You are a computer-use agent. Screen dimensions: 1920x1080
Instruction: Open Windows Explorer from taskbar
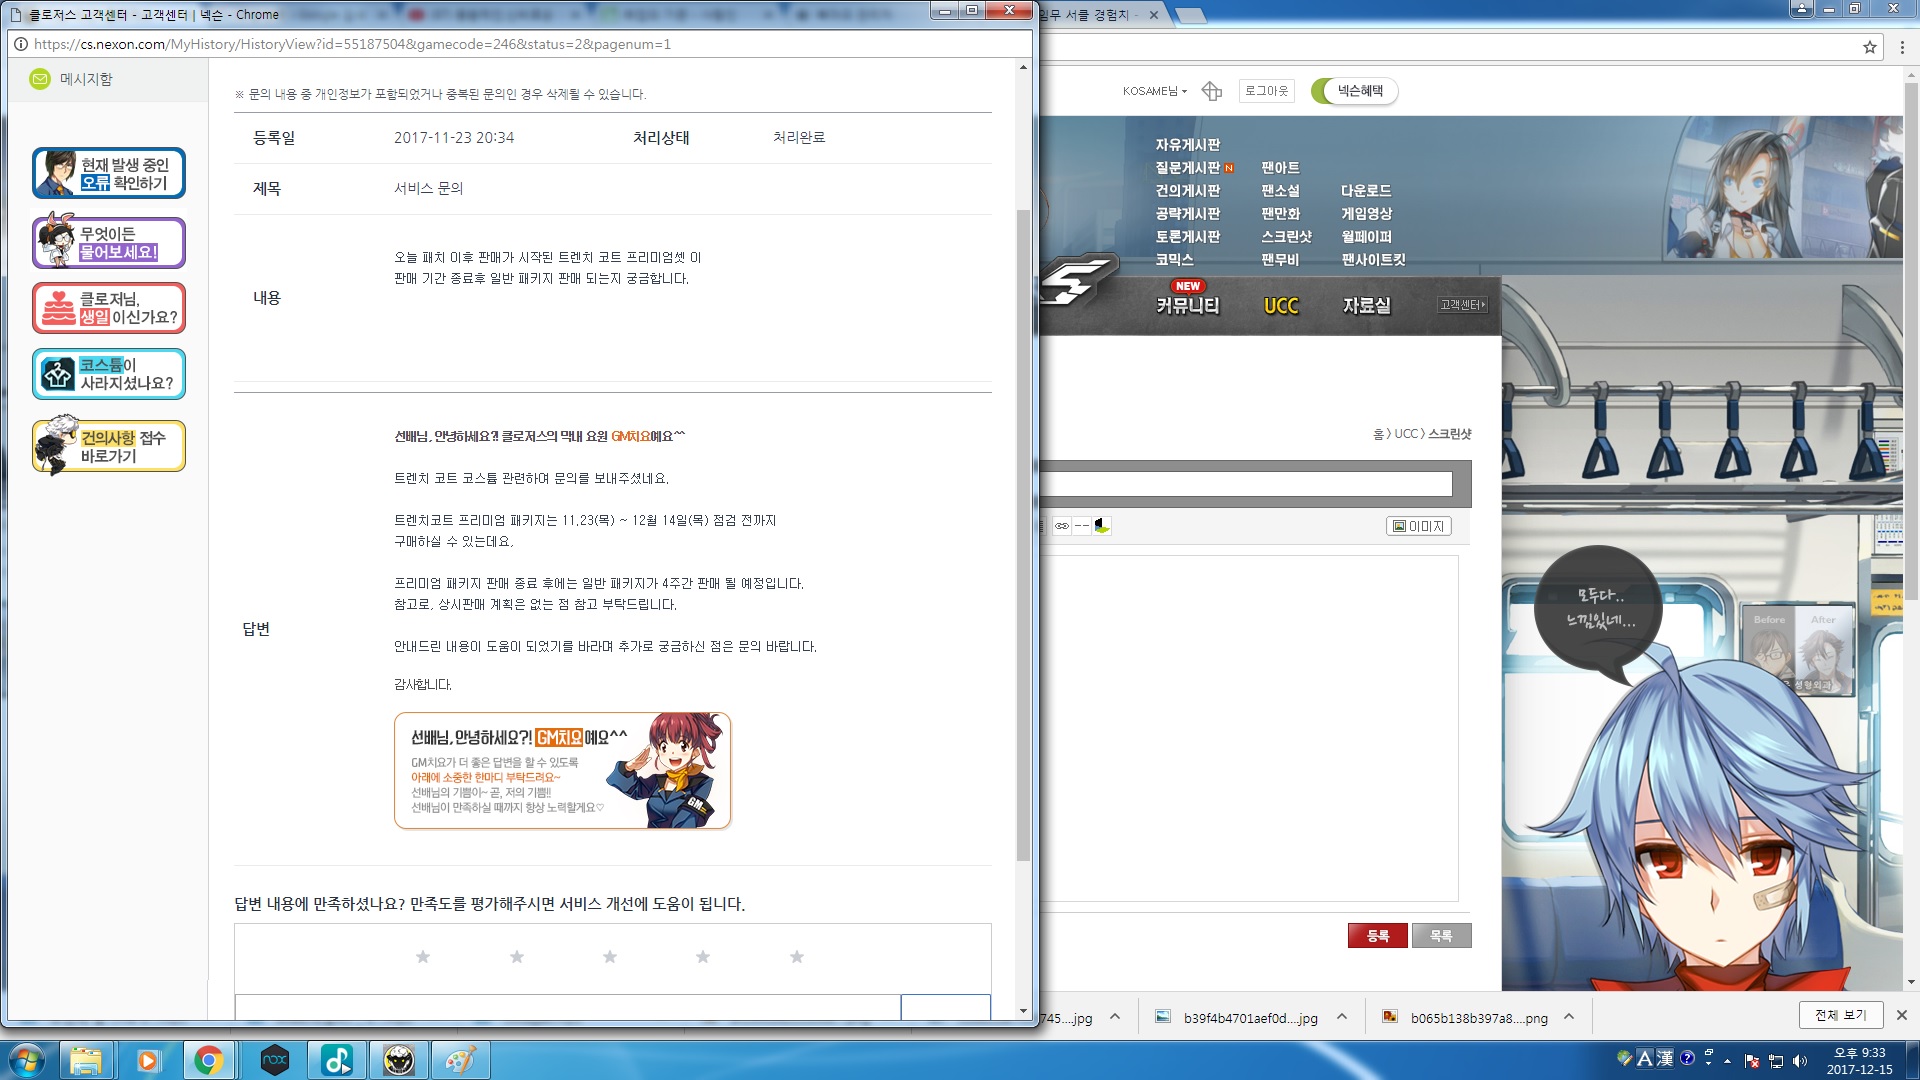click(x=86, y=1060)
